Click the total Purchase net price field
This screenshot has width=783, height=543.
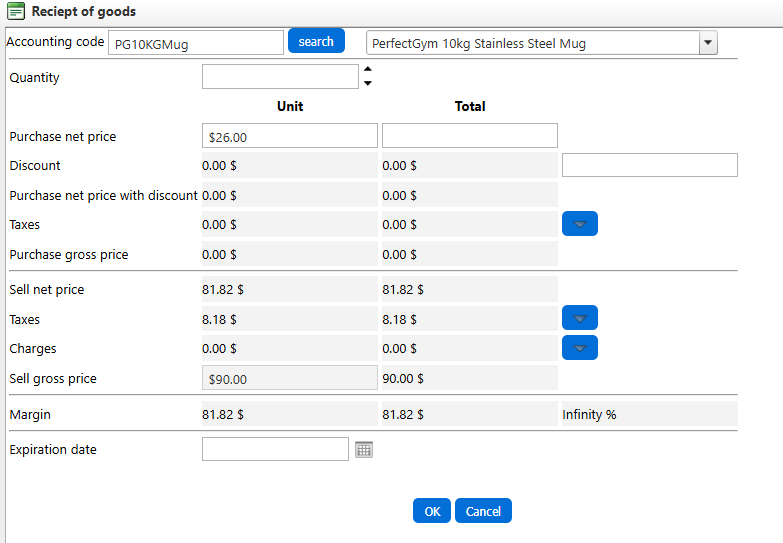point(469,136)
